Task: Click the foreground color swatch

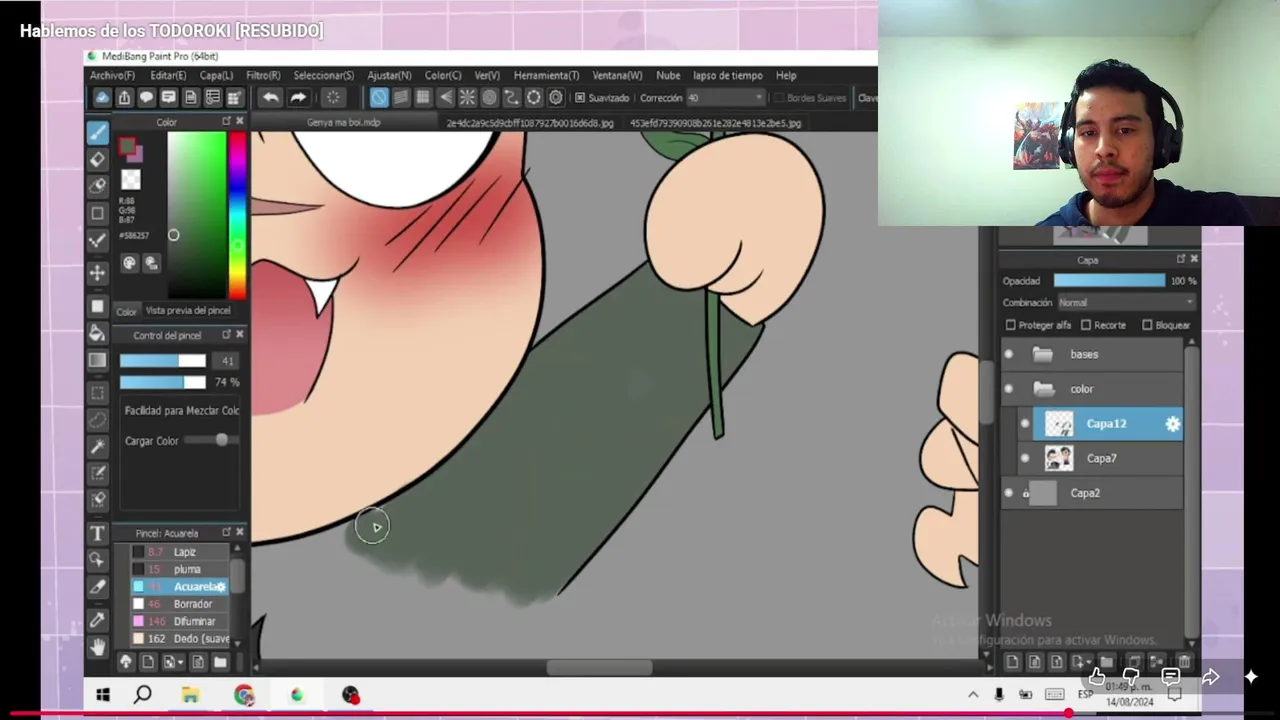Action: point(127,147)
